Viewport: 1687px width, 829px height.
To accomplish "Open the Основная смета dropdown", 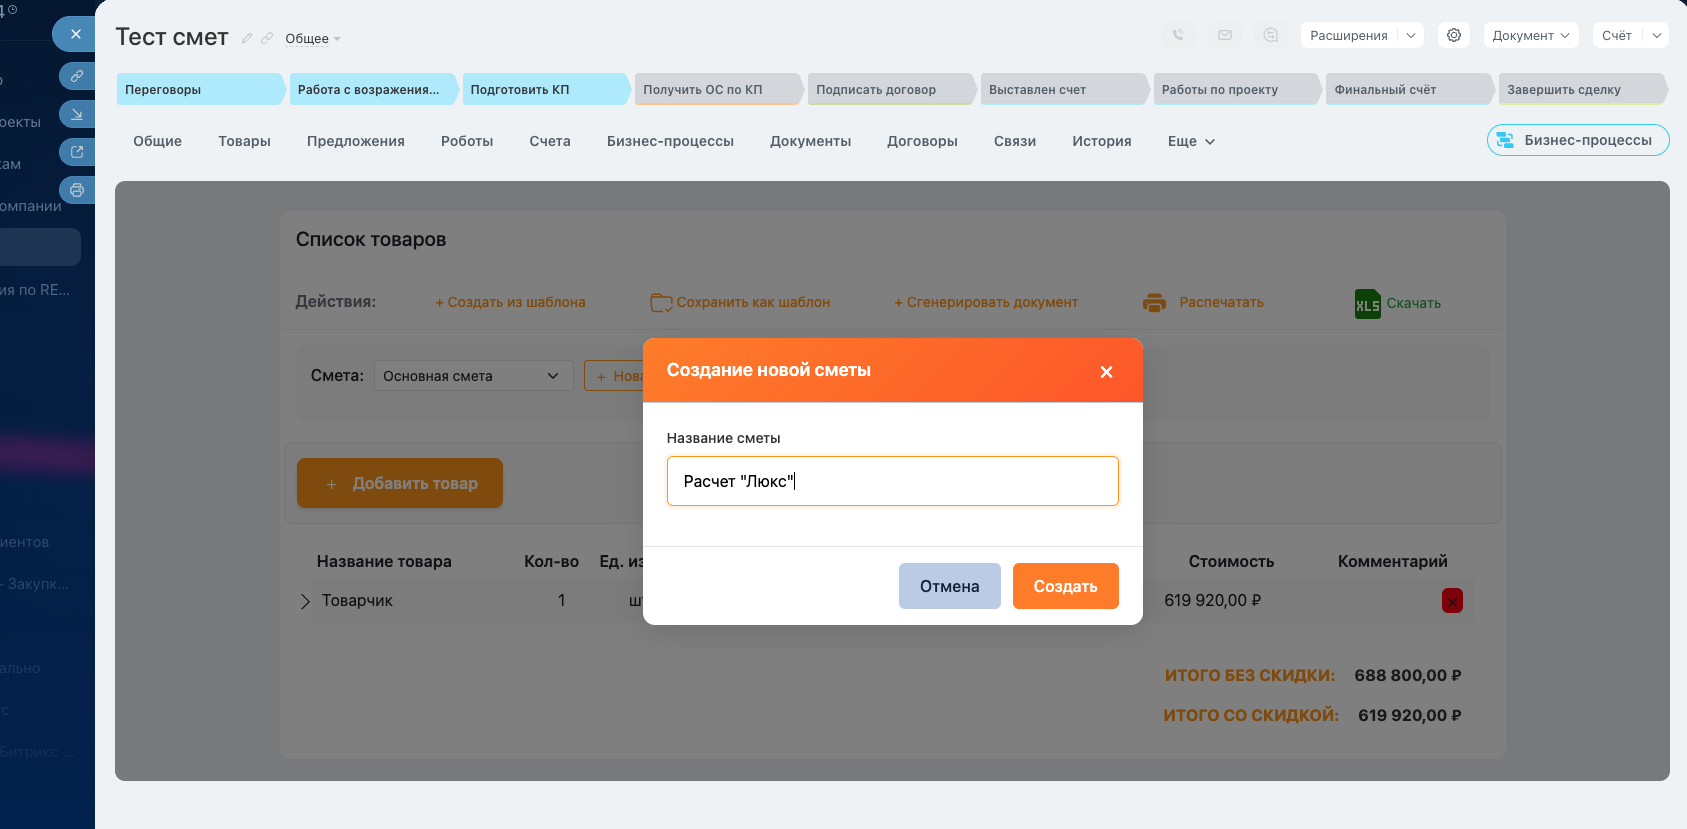I will [x=474, y=376].
